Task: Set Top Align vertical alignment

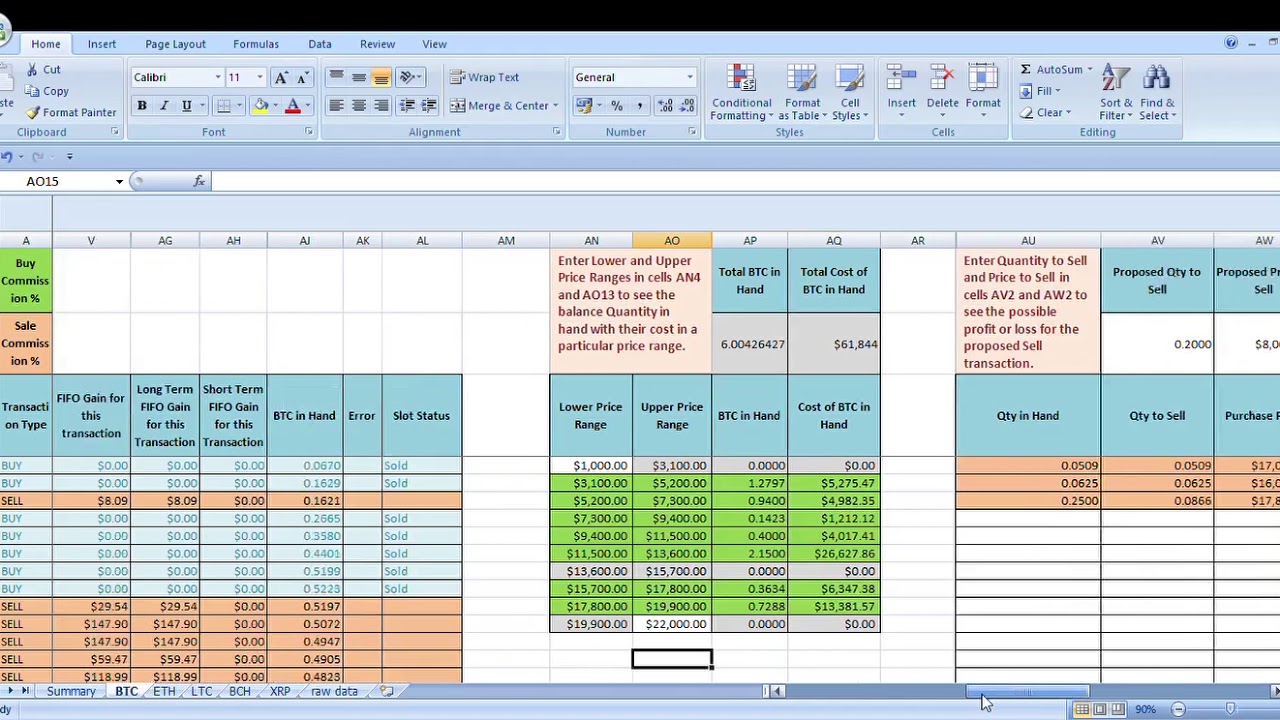Action: pos(336,77)
